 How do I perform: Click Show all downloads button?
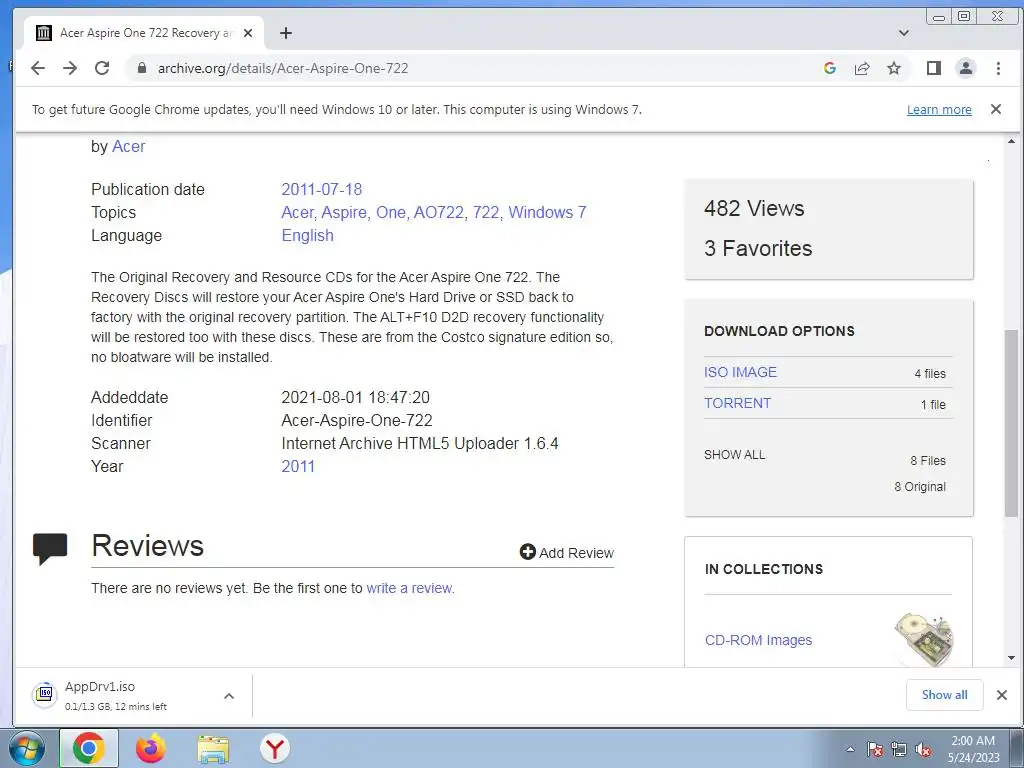click(944, 695)
